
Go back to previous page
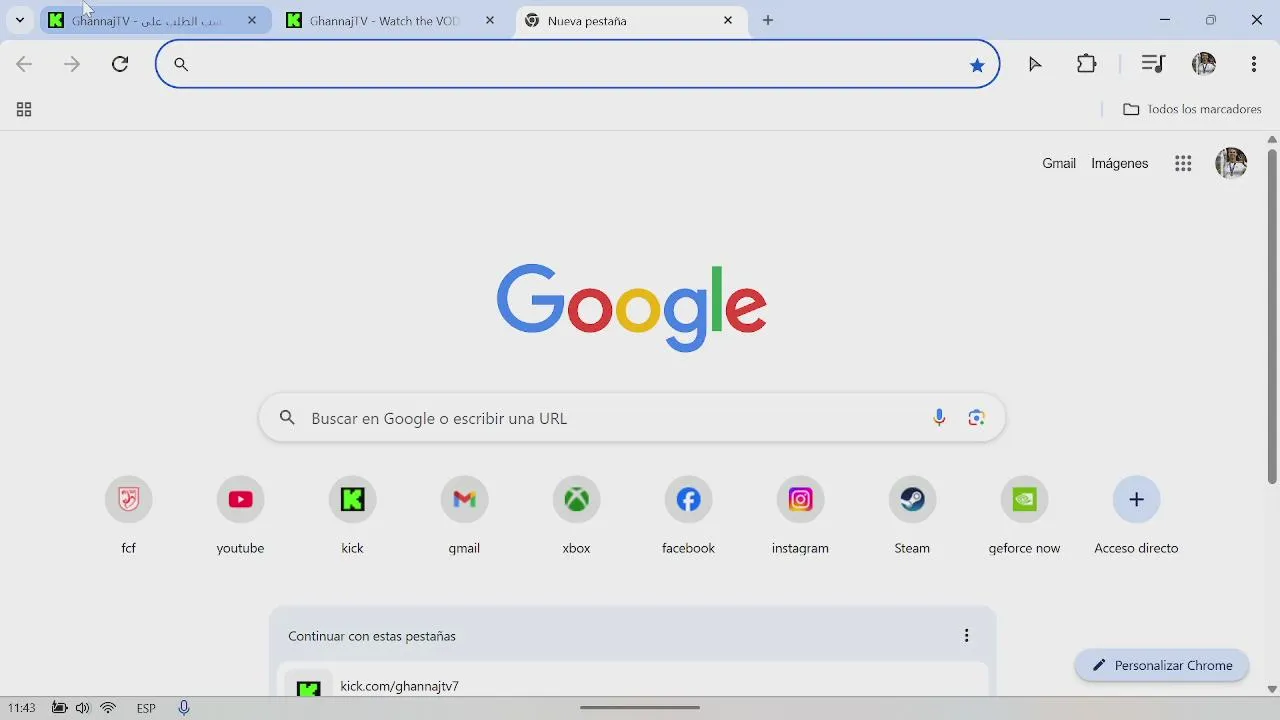point(24,64)
